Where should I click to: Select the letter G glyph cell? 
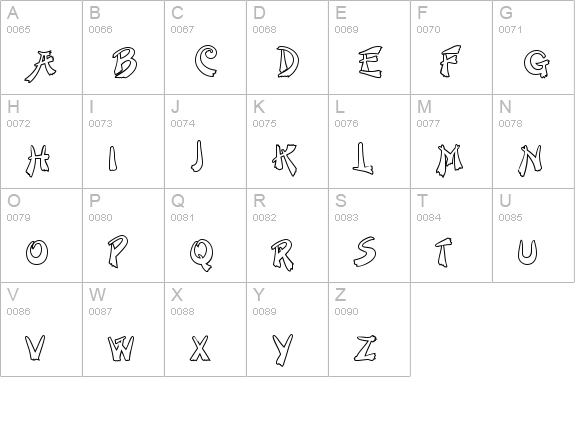pos(534,47)
